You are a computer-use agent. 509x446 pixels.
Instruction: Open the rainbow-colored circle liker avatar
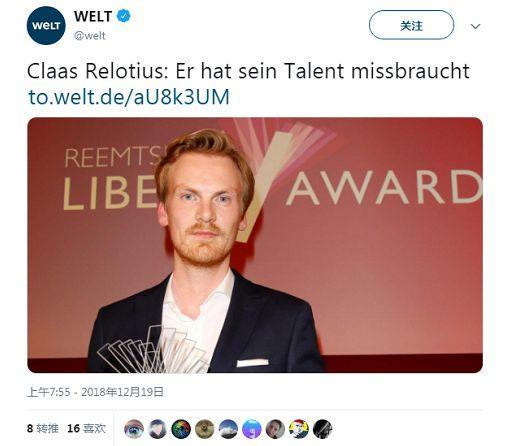(181, 429)
